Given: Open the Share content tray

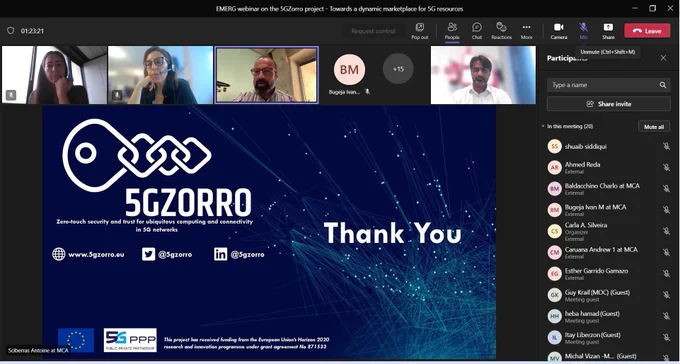Looking at the screenshot, I should [x=608, y=31].
